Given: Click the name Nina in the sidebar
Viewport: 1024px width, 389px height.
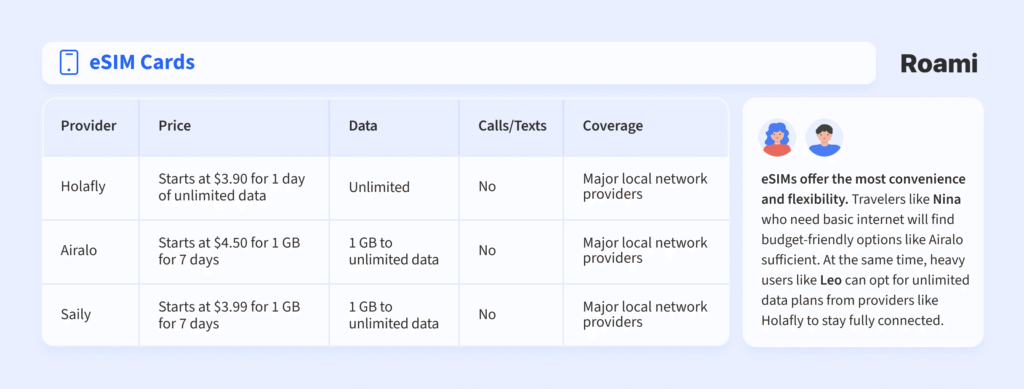Looking at the screenshot, I should click(x=947, y=199).
